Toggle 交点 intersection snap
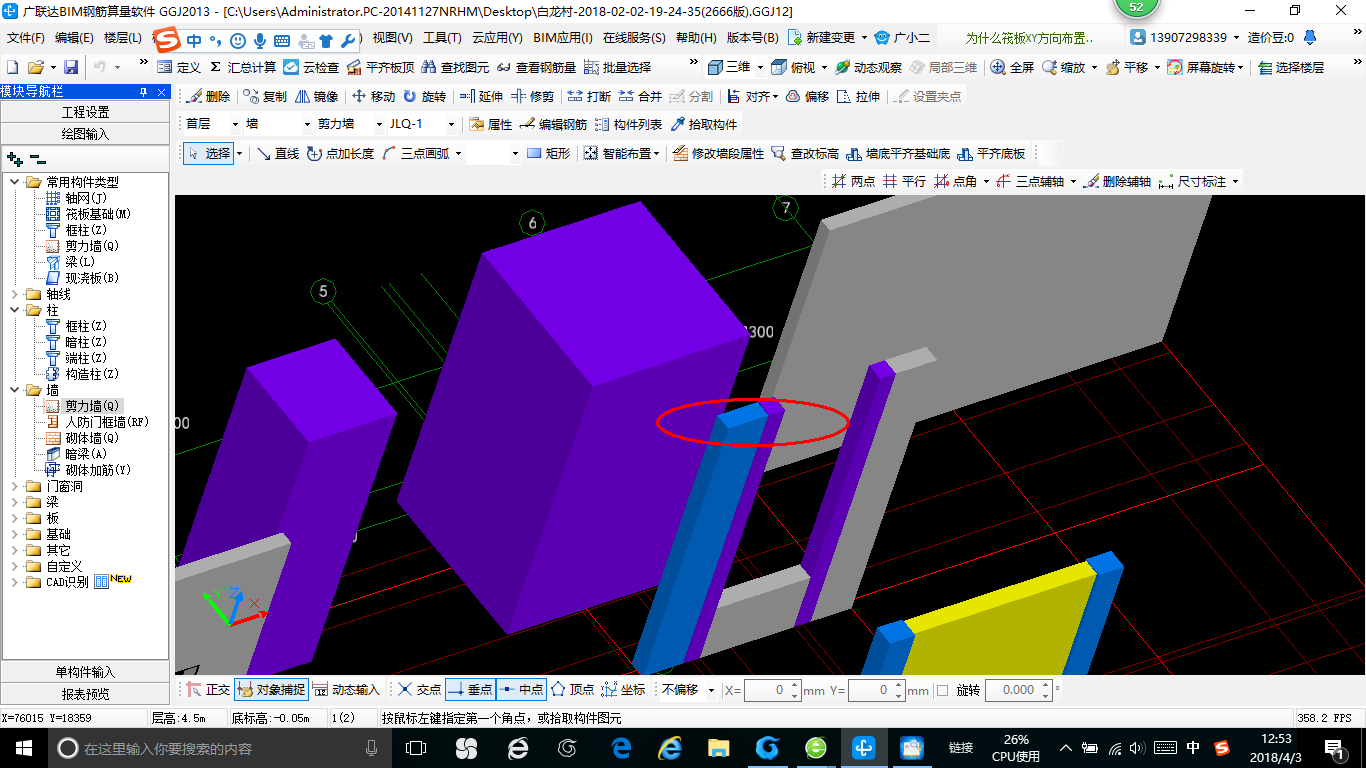This screenshot has height=768, width=1366. [419, 689]
